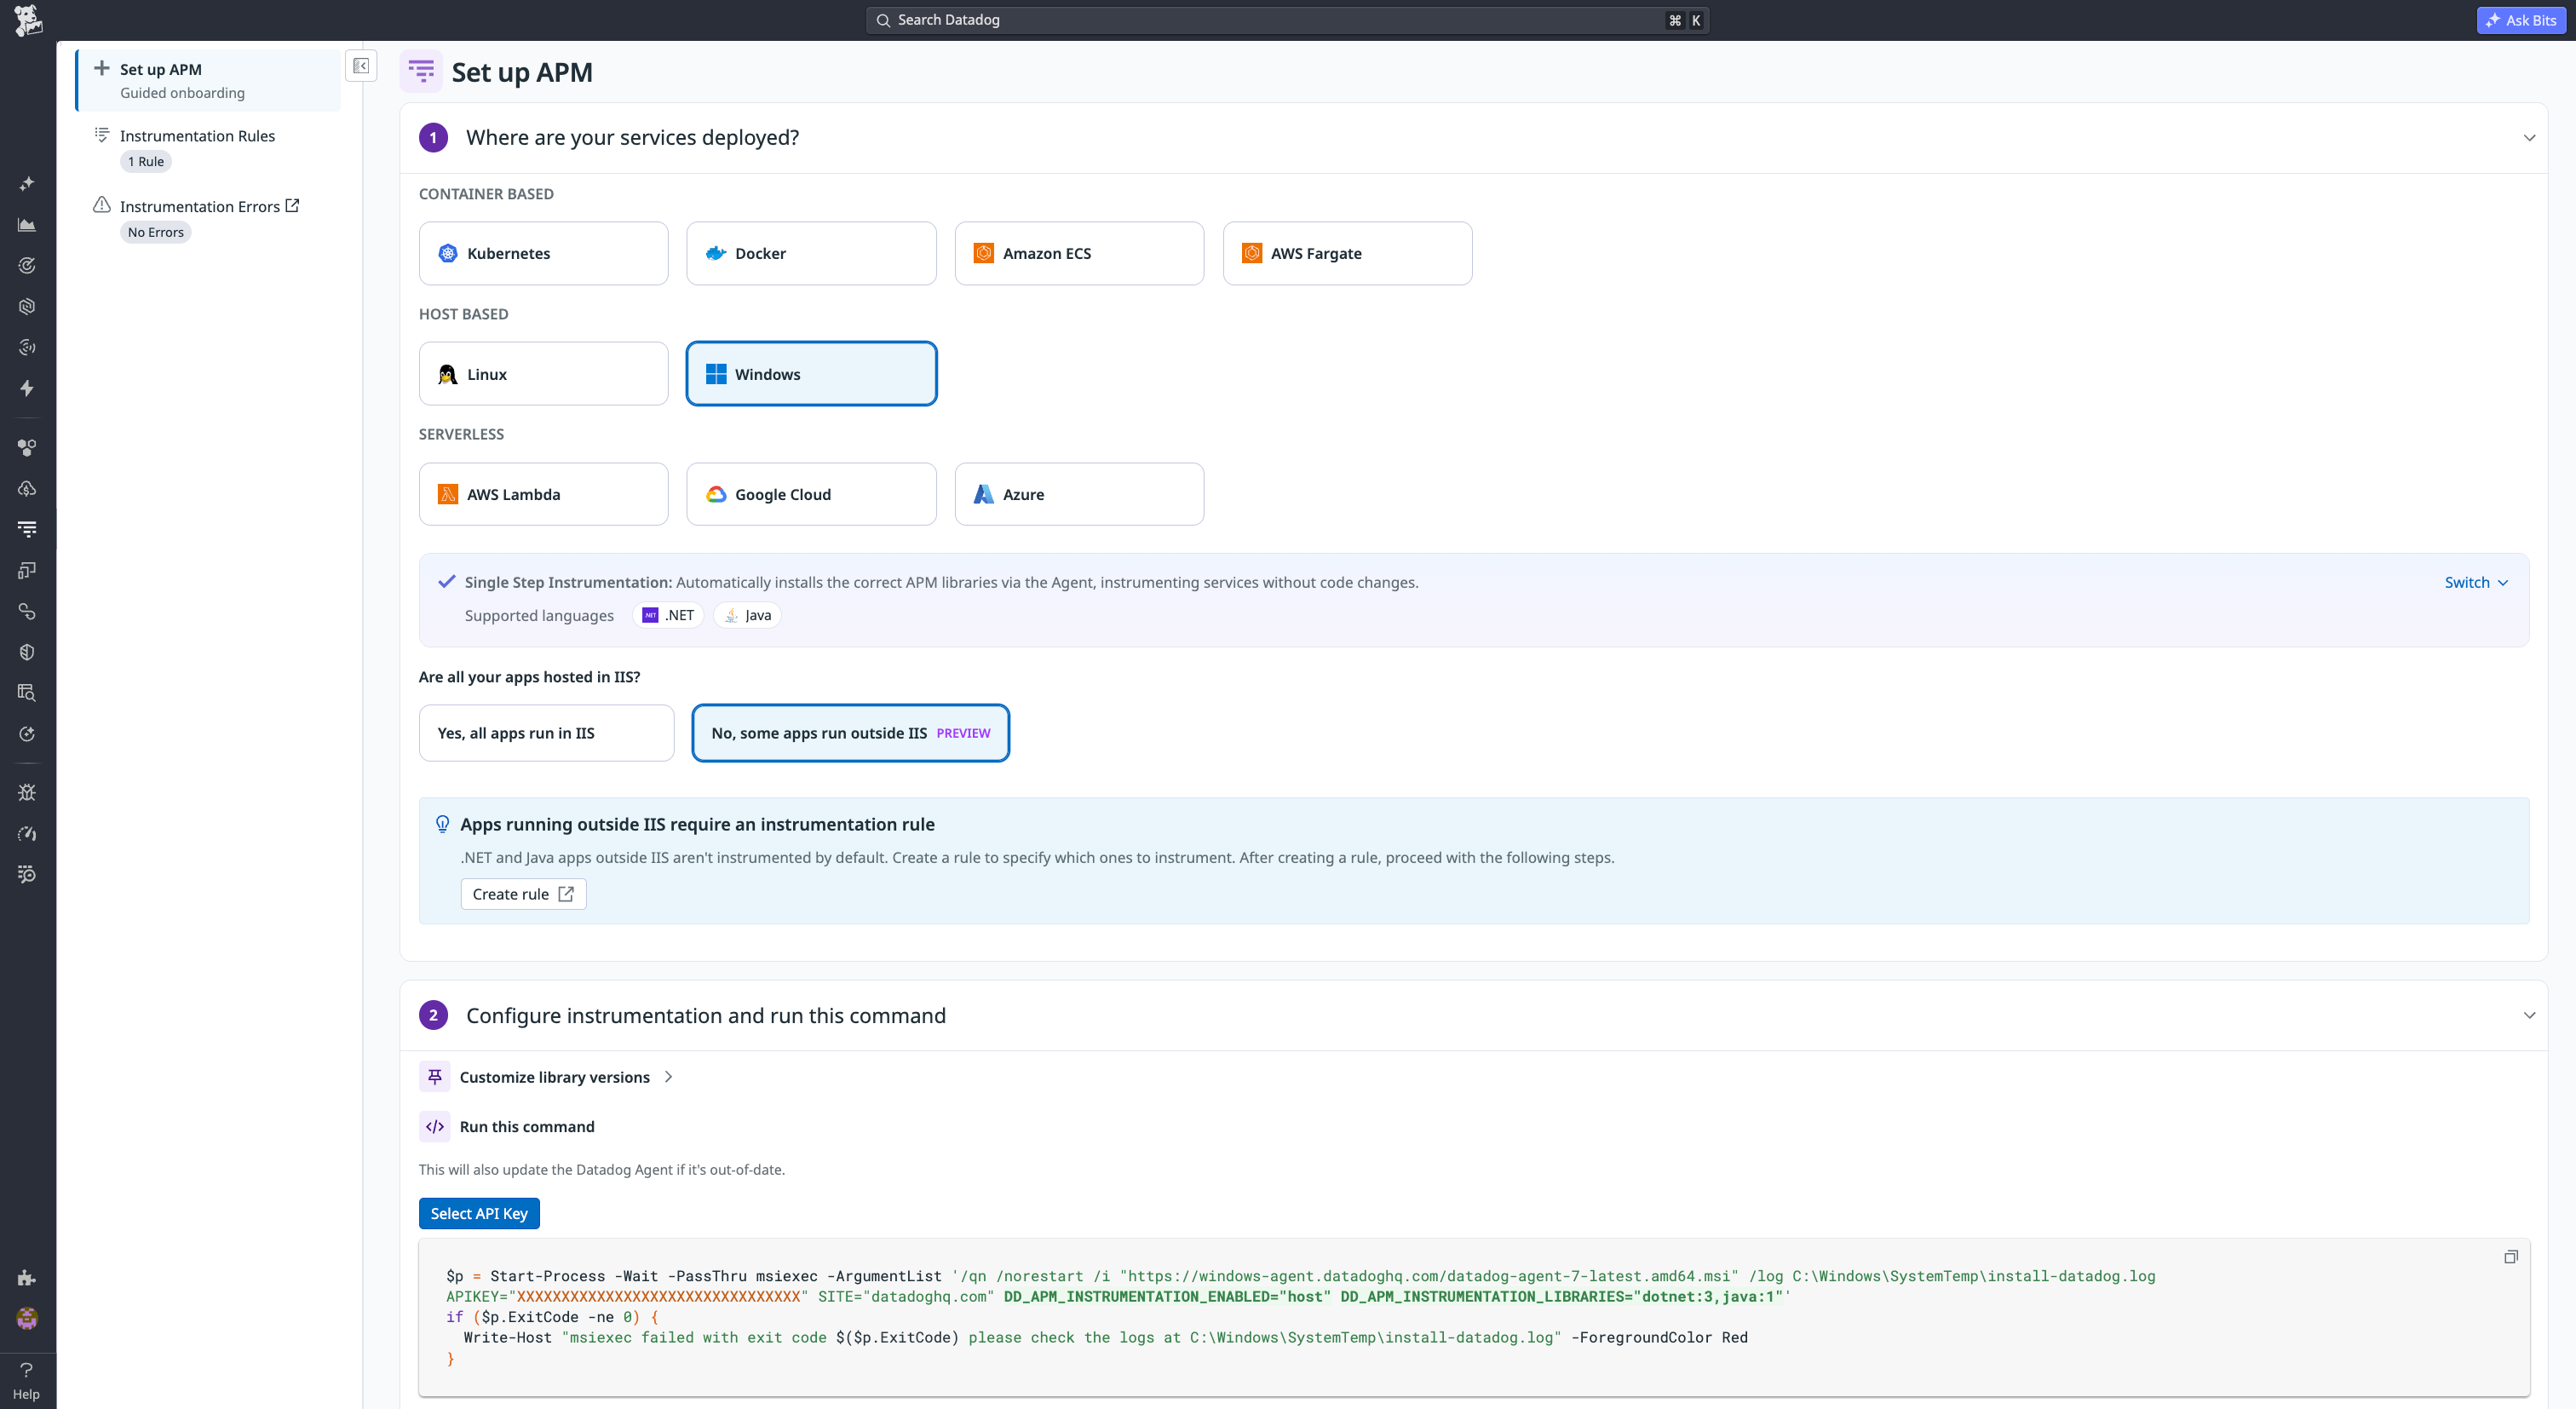
Task: Open the table search Logs sidebar icon
Action: pos(27,693)
